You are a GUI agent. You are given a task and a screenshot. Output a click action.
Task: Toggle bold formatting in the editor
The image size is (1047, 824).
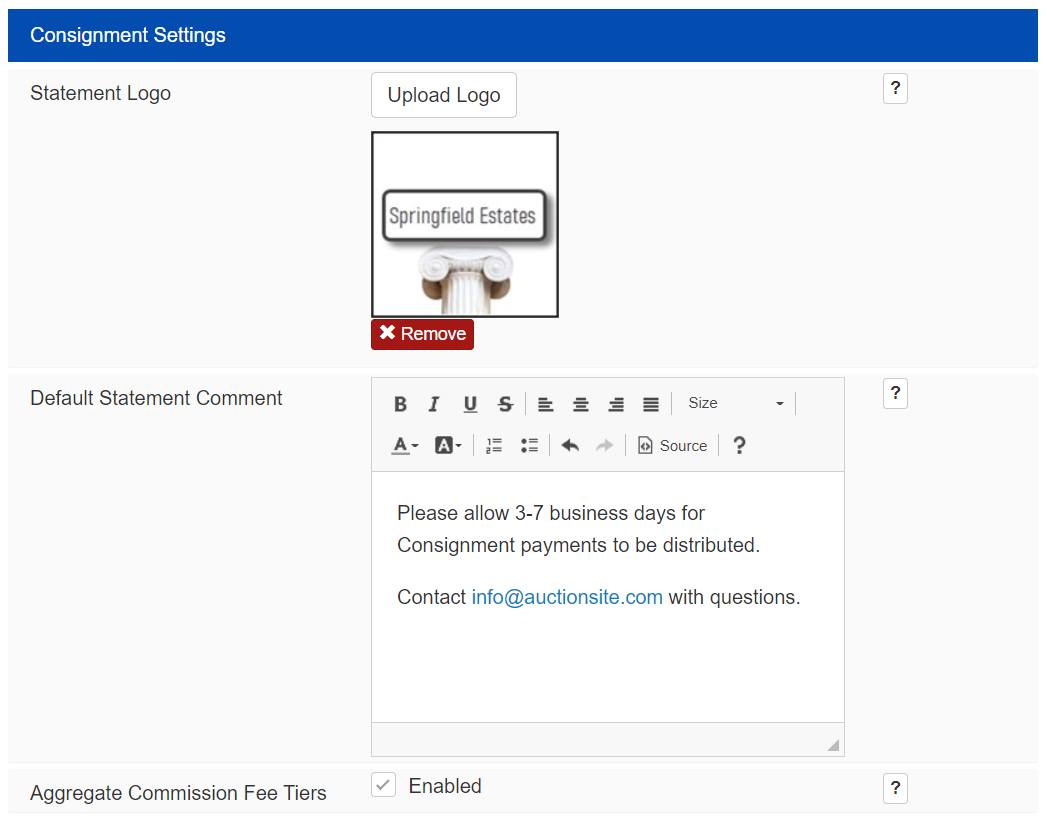tap(400, 404)
